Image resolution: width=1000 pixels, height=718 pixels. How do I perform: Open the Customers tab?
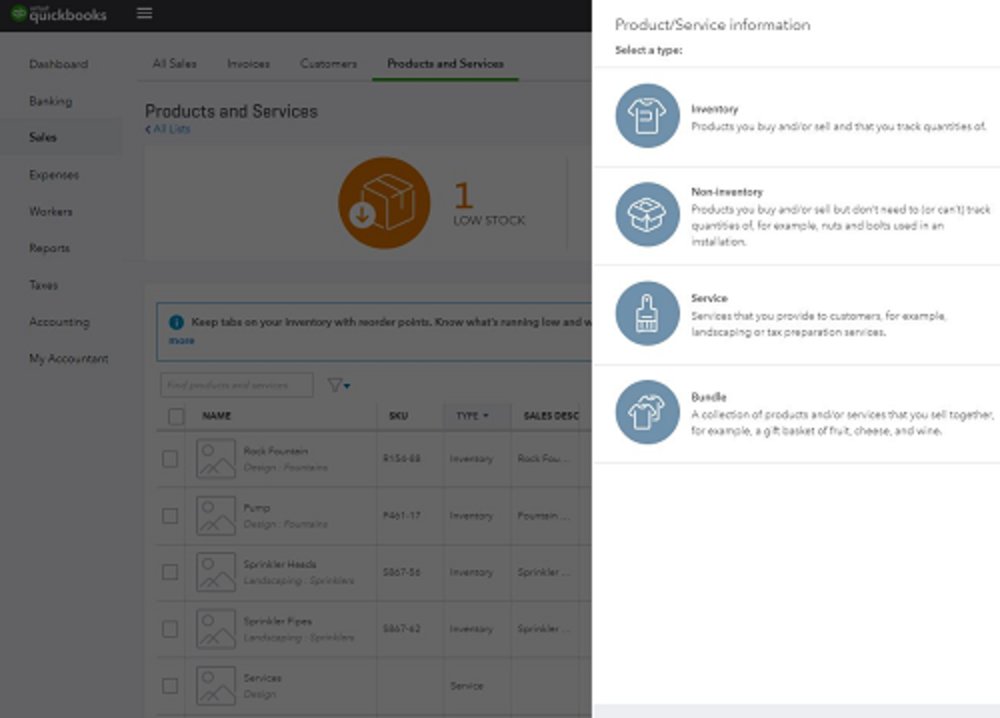328,64
